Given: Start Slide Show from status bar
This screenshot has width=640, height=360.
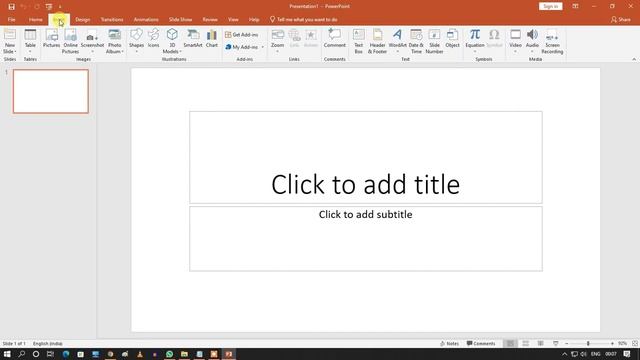Looking at the screenshot, I should (x=556, y=344).
